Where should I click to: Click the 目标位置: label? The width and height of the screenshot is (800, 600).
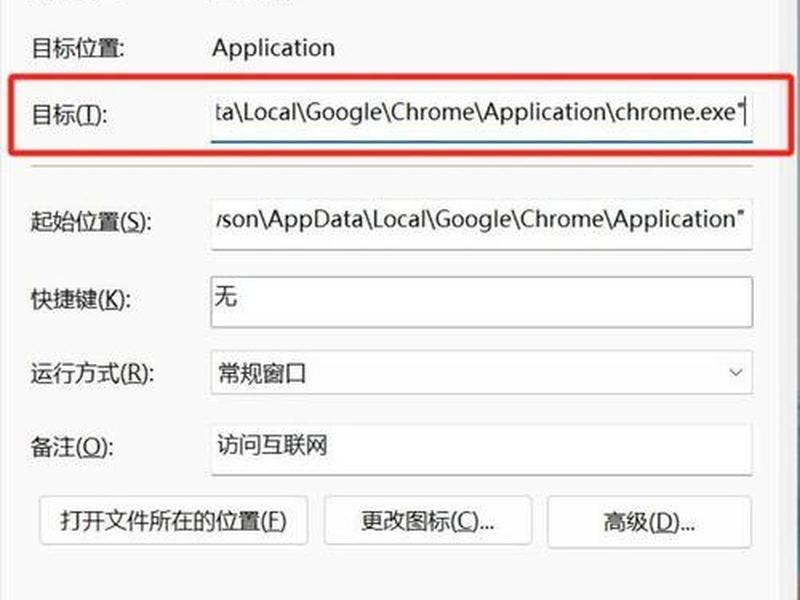pos(78,48)
